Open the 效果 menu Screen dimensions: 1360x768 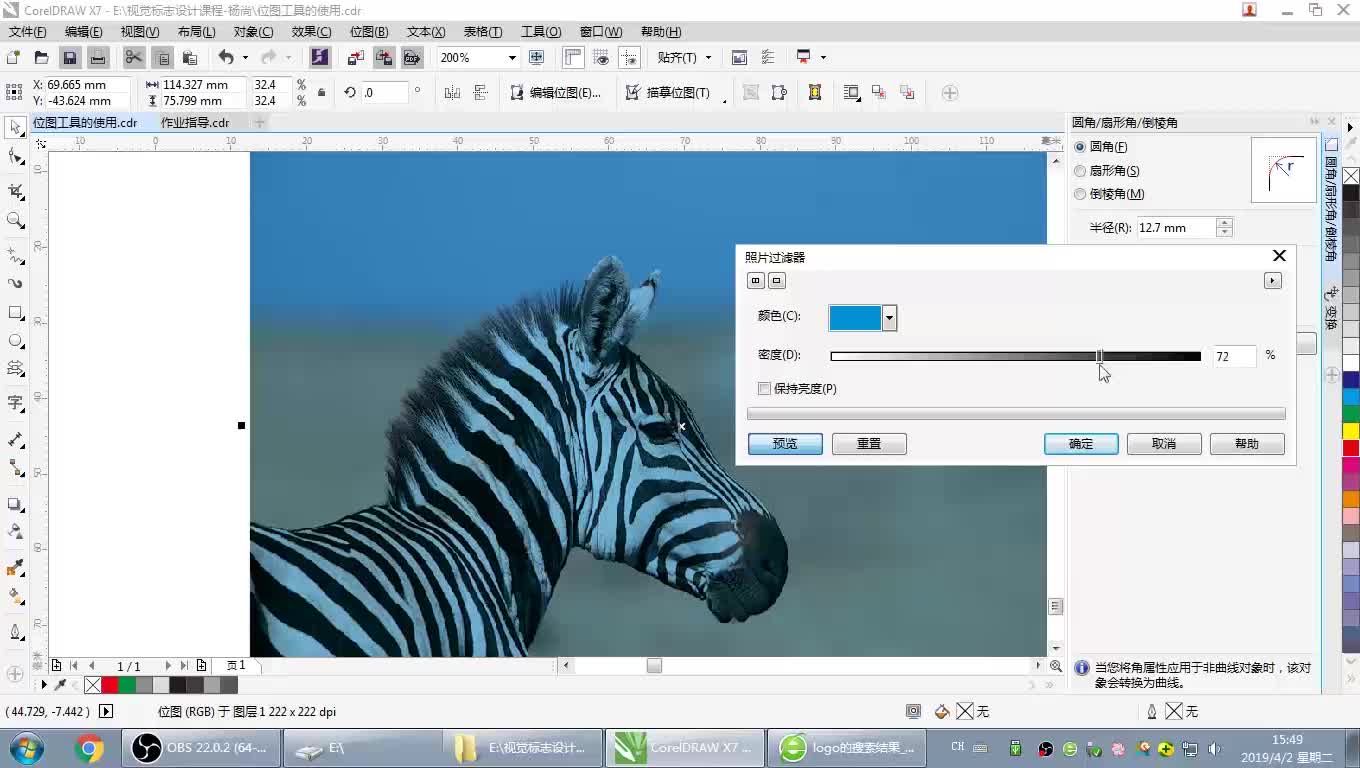(x=311, y=32)
